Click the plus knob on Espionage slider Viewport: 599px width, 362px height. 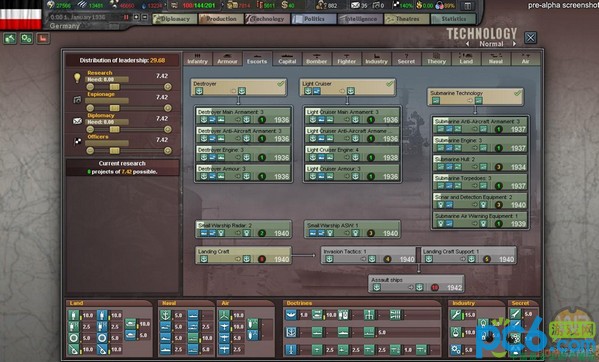[x=167, y=108]
